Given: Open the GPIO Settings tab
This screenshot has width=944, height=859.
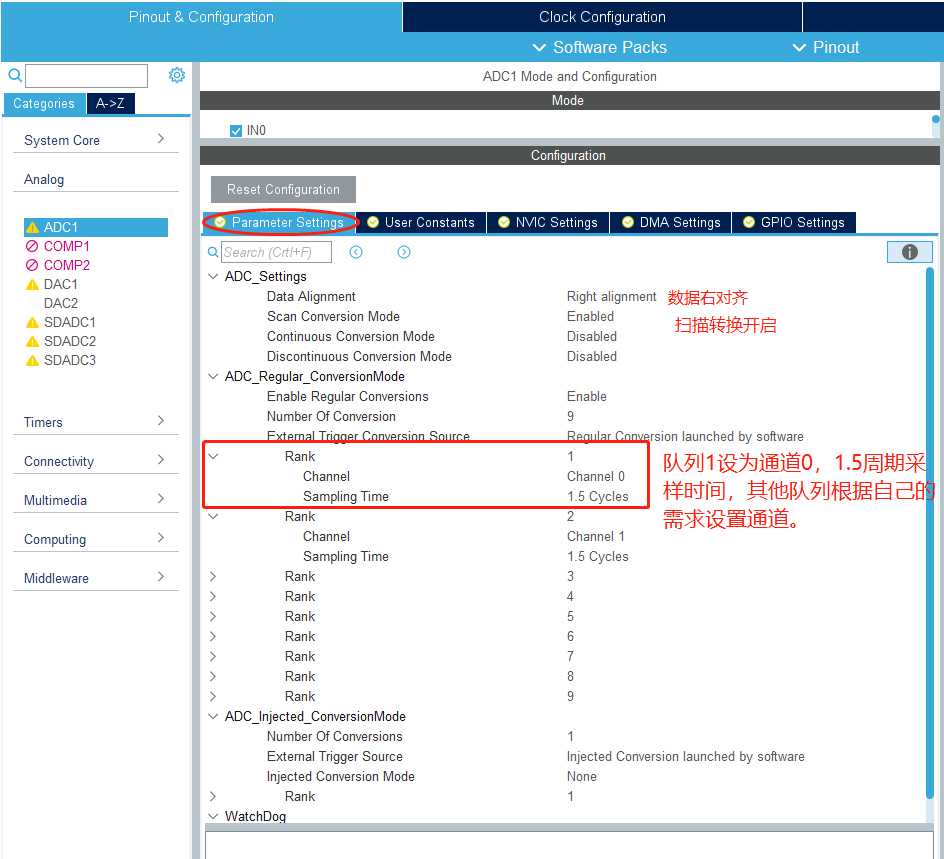Looking at the screenshot, I should 793,223.
